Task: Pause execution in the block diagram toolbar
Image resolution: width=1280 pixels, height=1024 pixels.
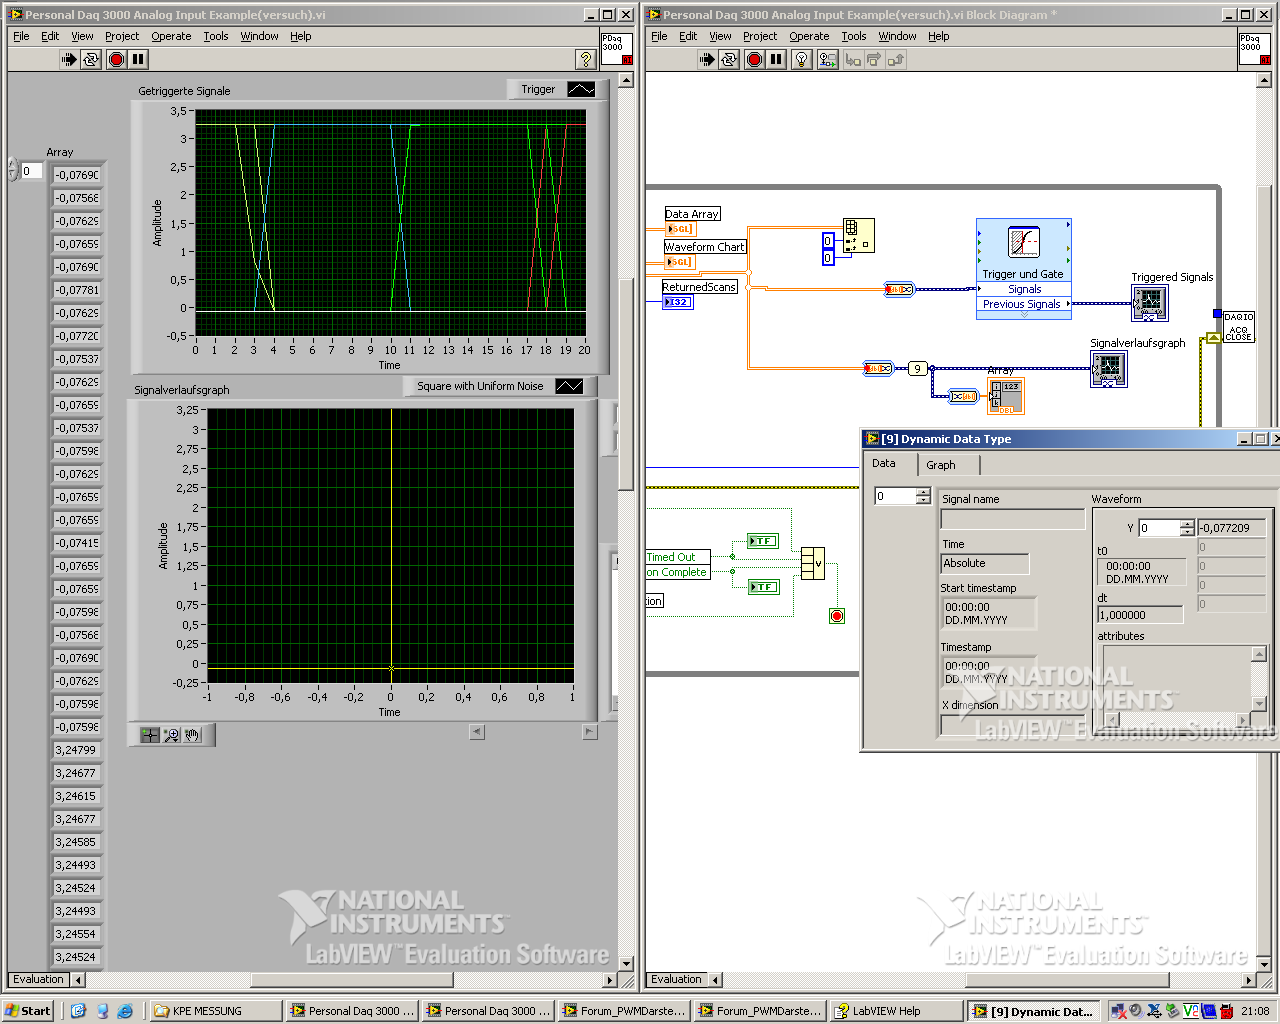Action: click(776, 59)
